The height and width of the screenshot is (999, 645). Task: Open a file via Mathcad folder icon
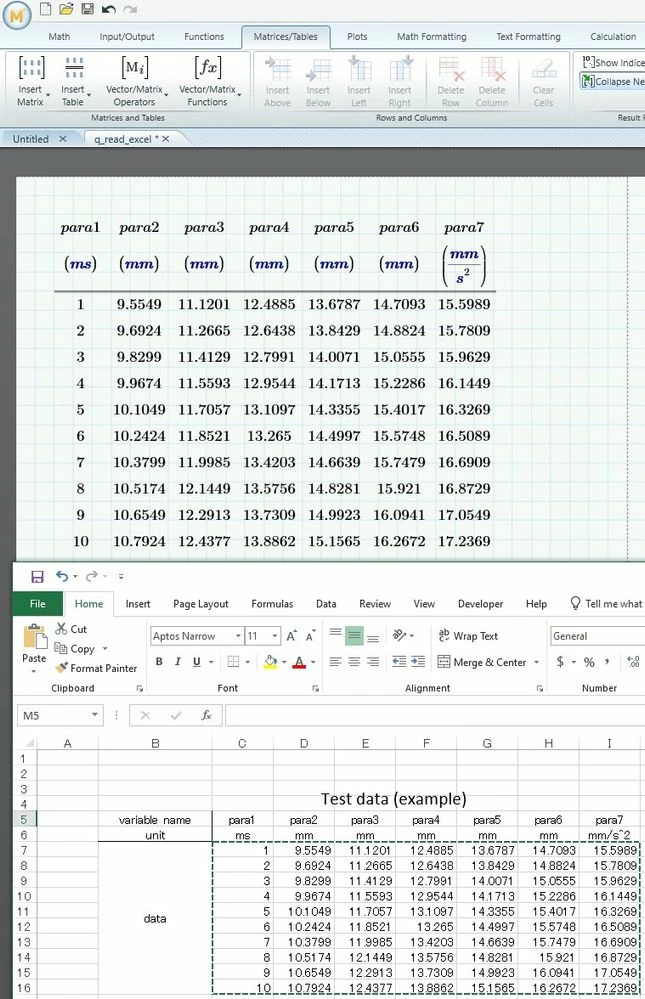tap(66, 9)
